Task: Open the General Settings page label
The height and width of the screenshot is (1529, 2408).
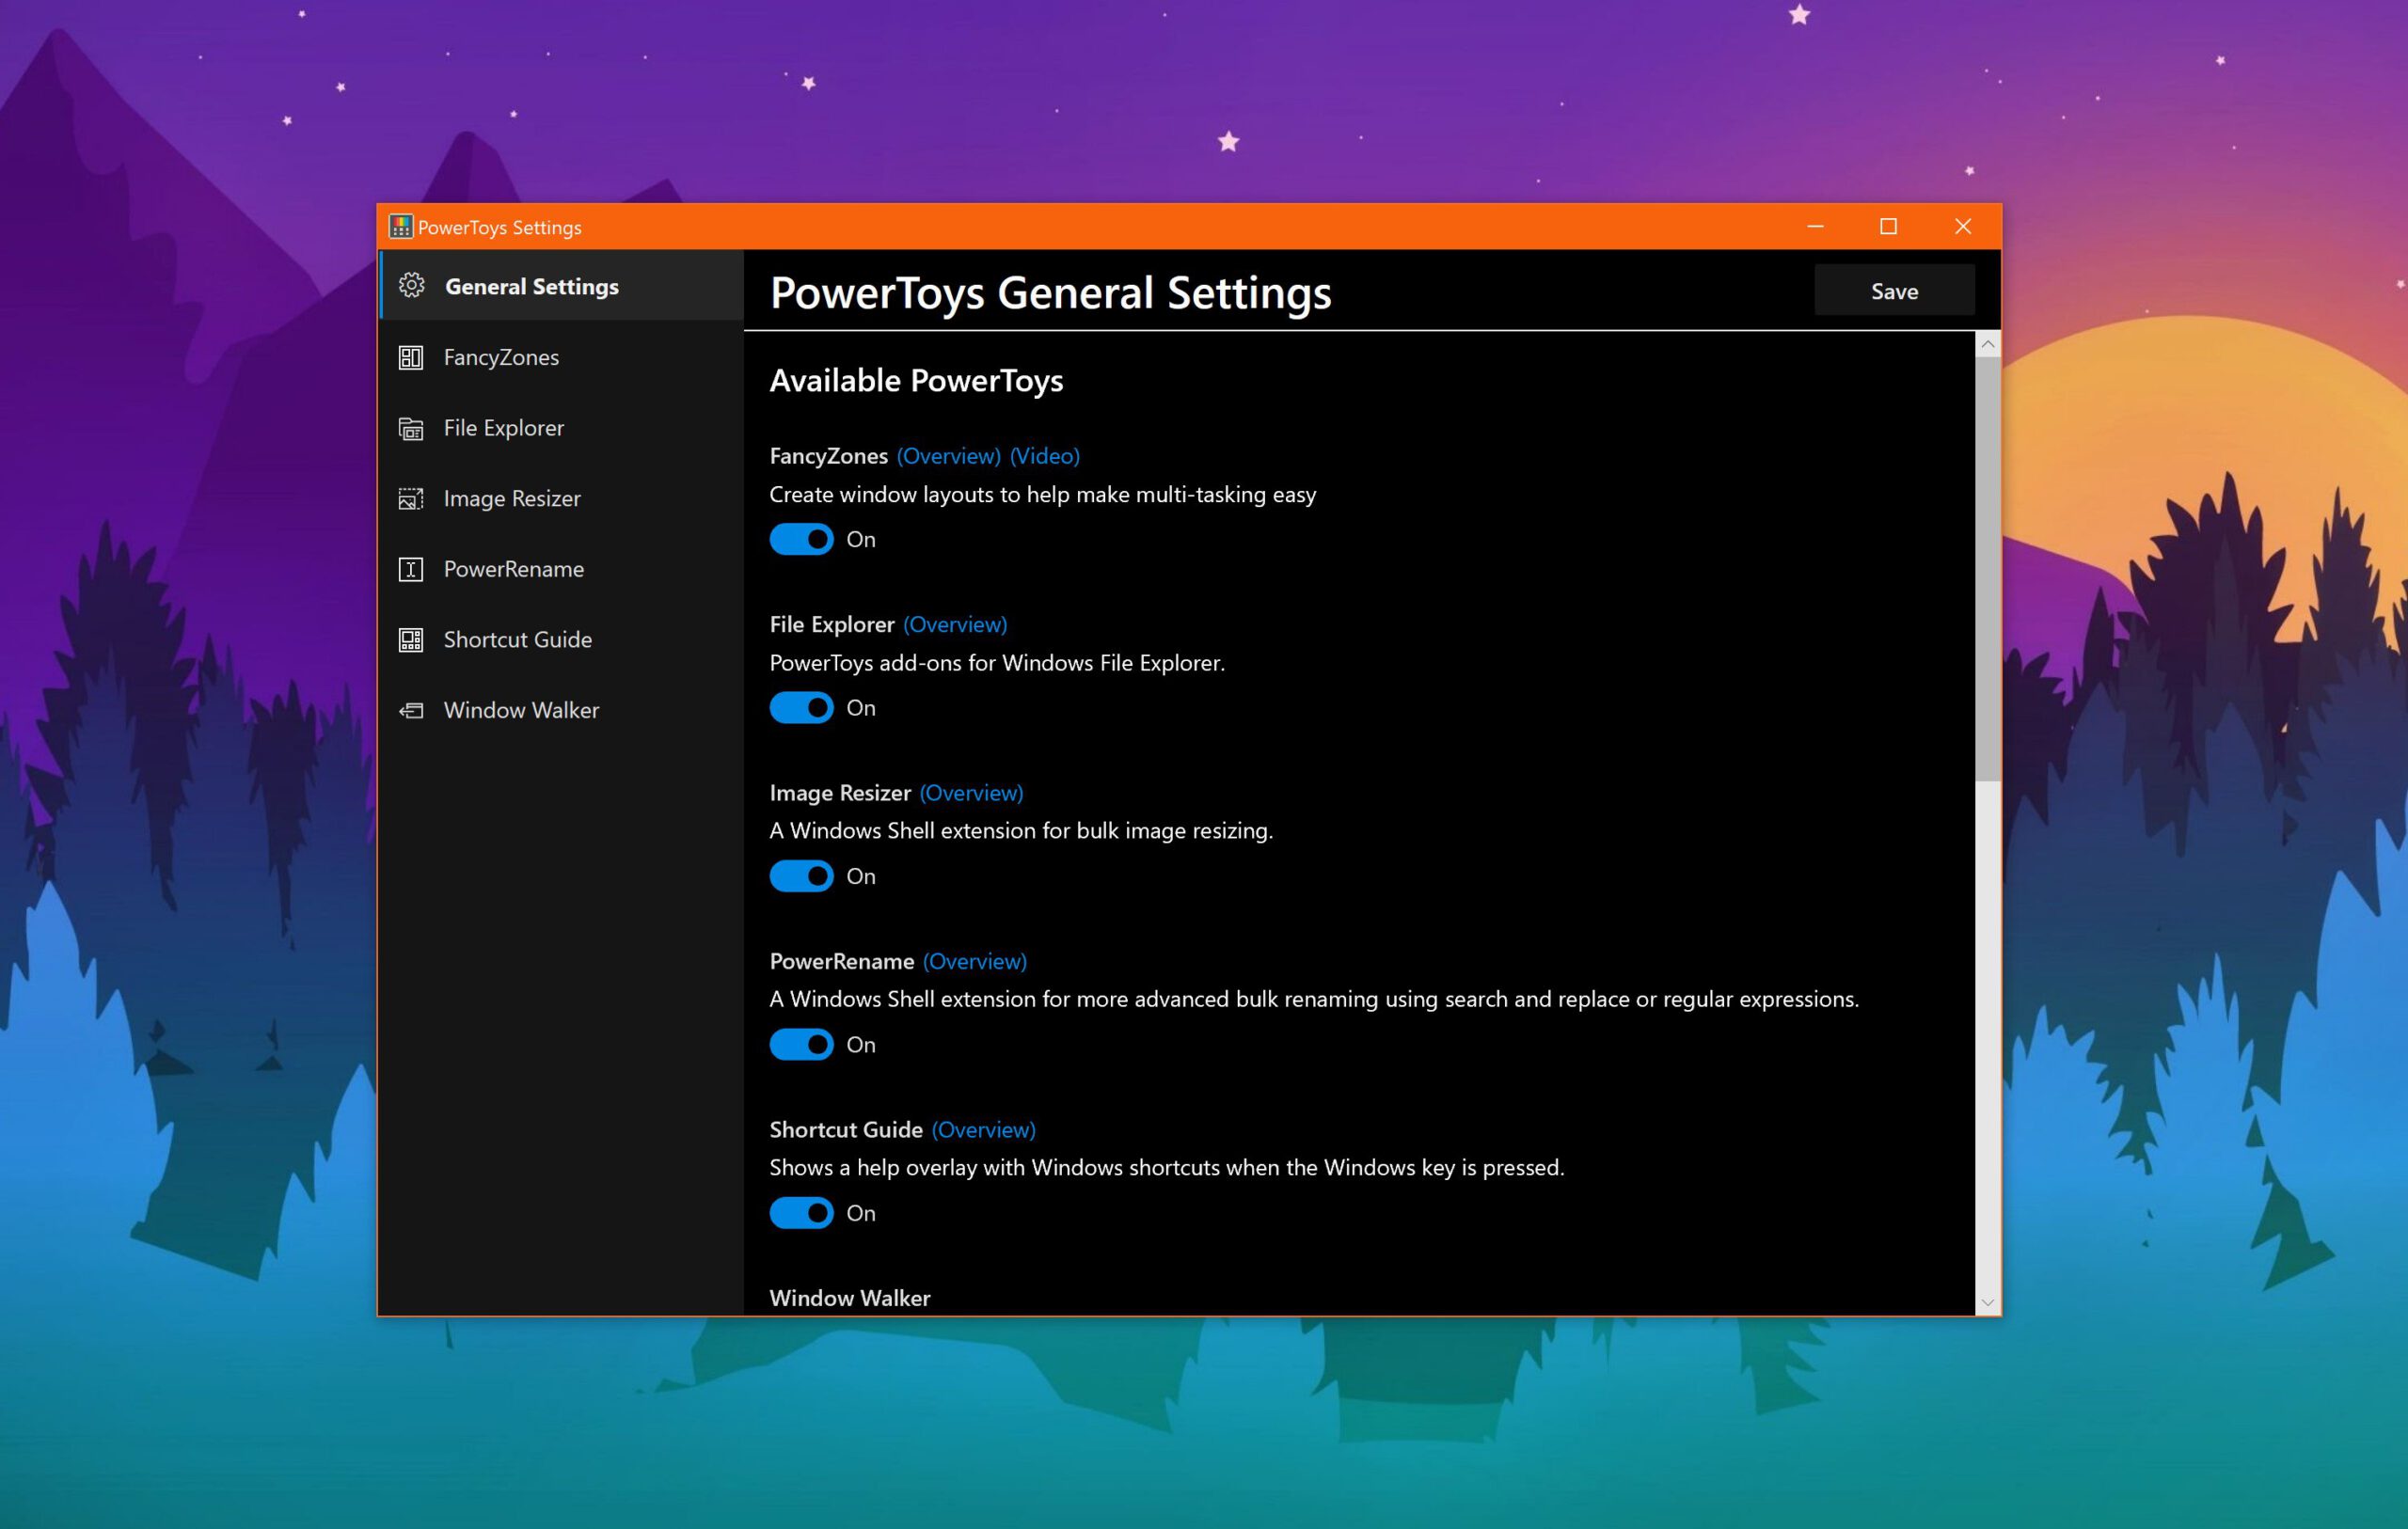Action: [532, 287]
